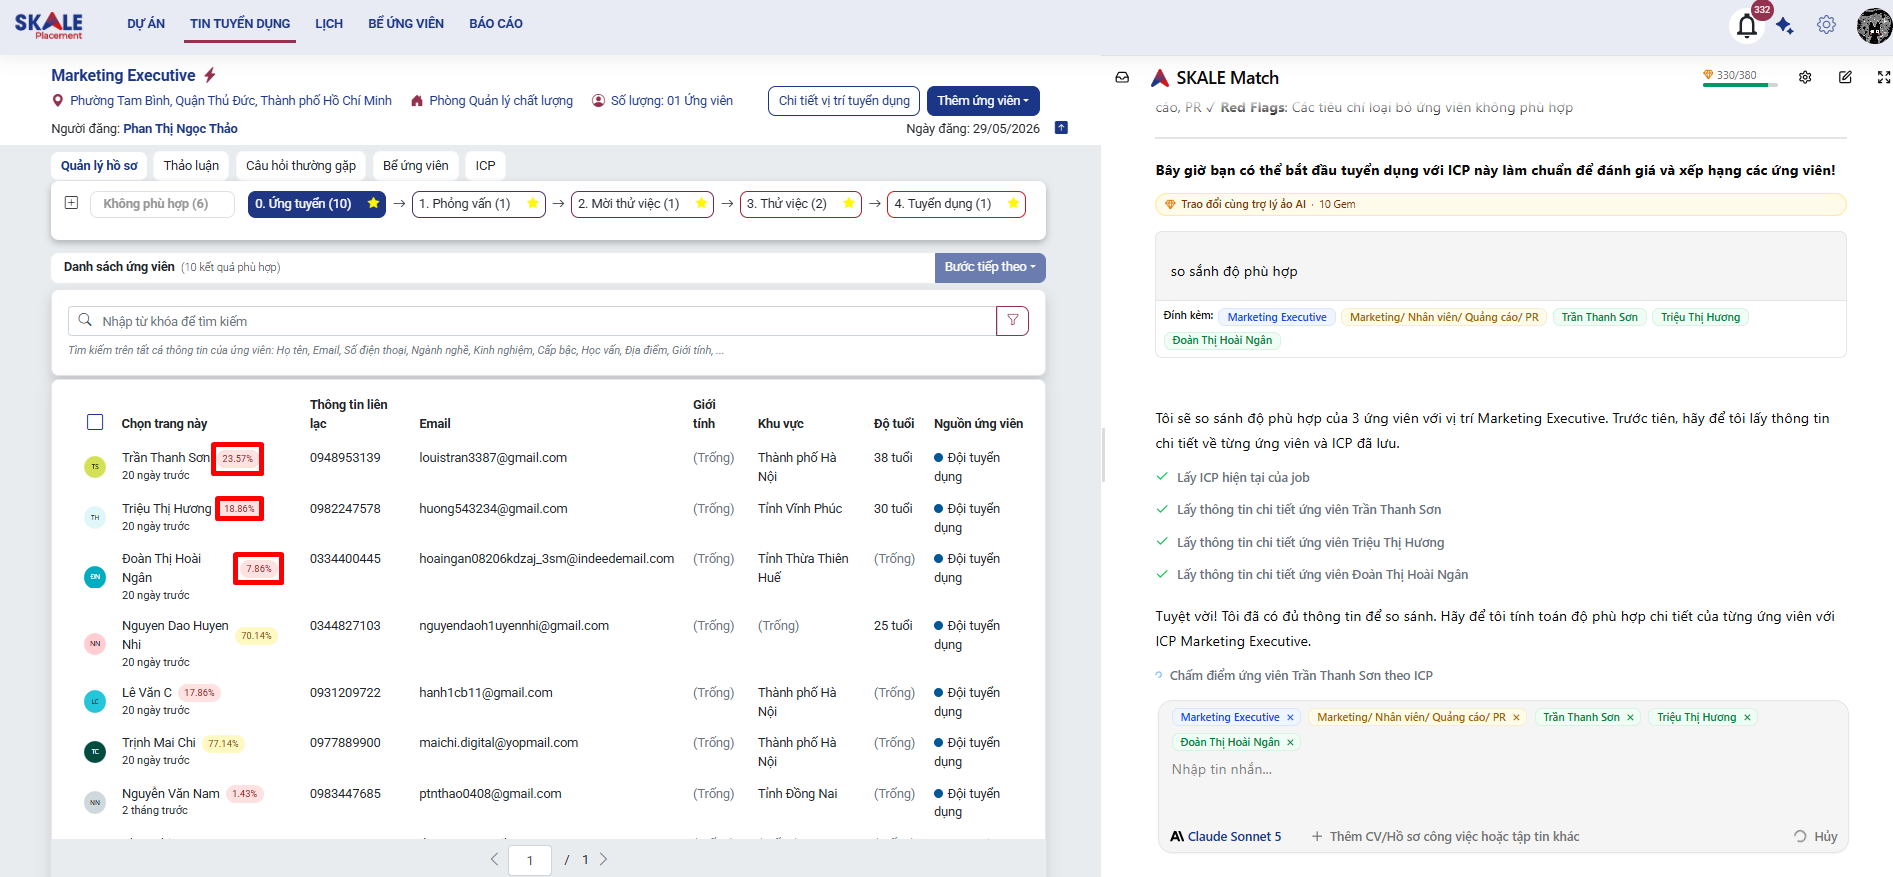Viewport: 1893px width, 877px height.
Task: Open poster link 'Phan Thị Ngọc Thảo'
Action: click(180, 129)
